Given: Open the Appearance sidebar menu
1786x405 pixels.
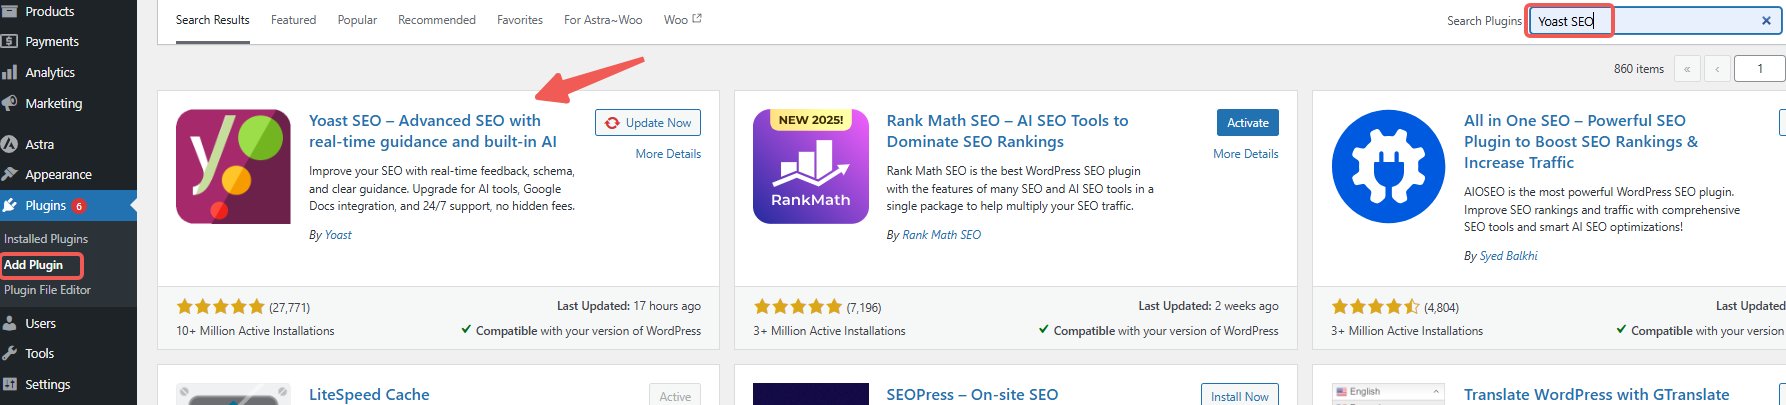Looking at the screenshot, I should (58, 175).
